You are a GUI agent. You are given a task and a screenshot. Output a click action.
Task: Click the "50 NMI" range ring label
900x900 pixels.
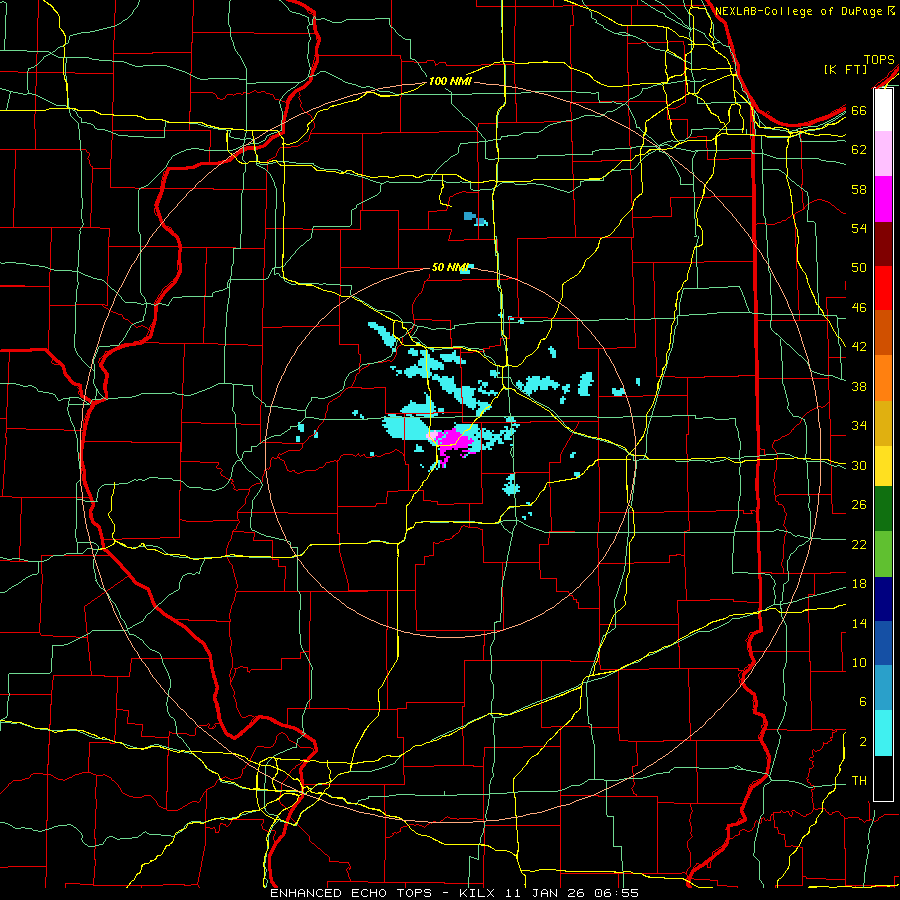[x=451, y=267]
